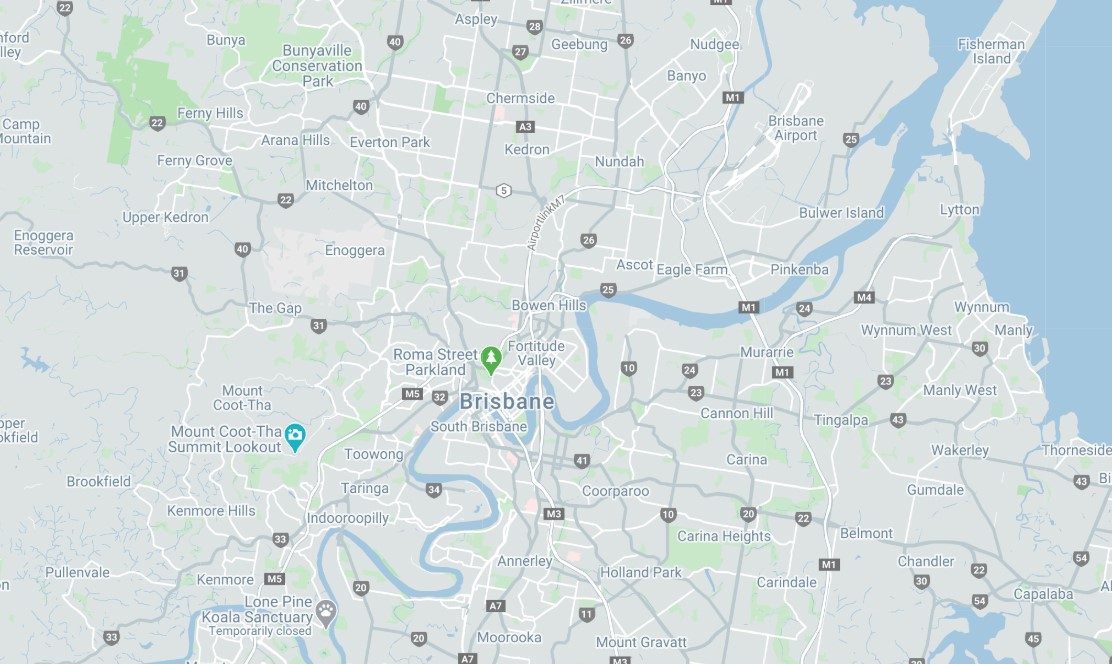Select the Brisbane Airport label

pyautogui.click(x=796, y=128)
